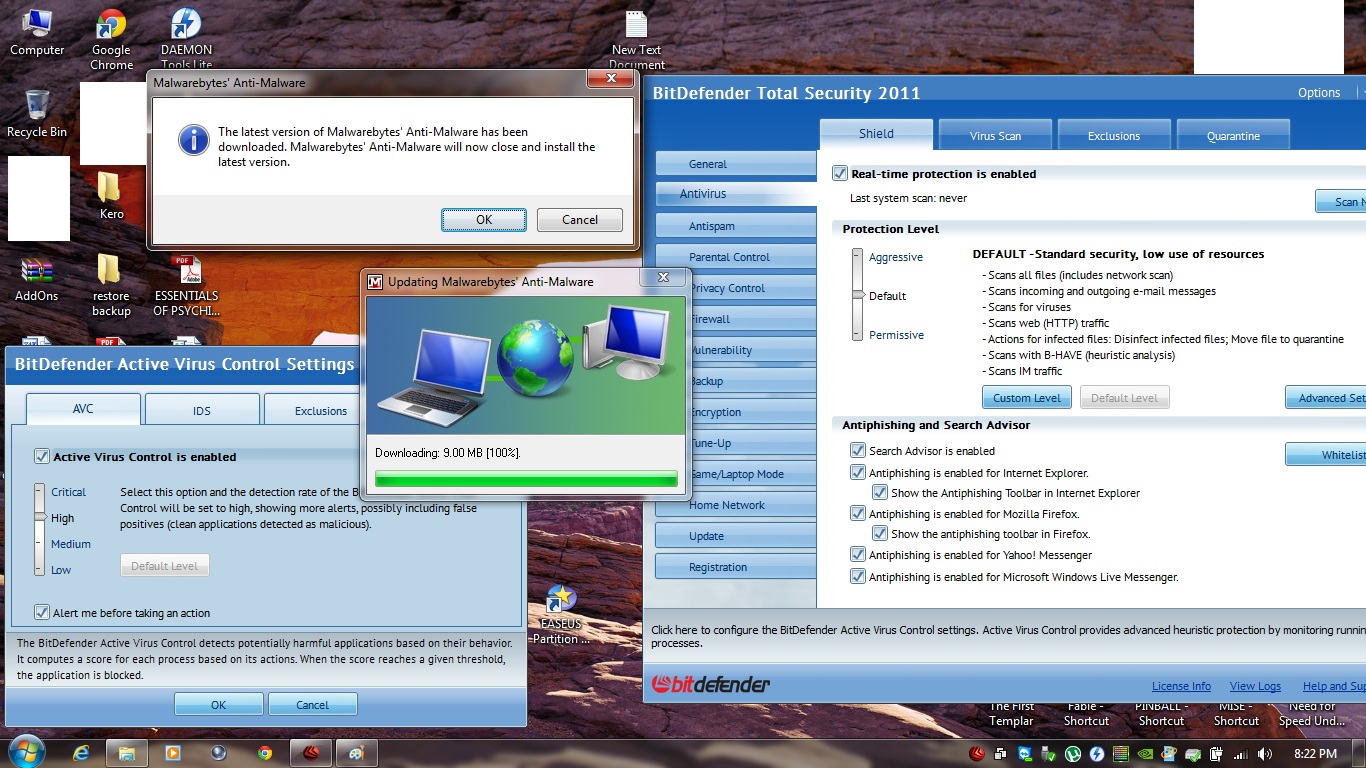Screen dimensions: 1366x768
Task: Switch to the Virus Scan tab
Action: (995, 135)
